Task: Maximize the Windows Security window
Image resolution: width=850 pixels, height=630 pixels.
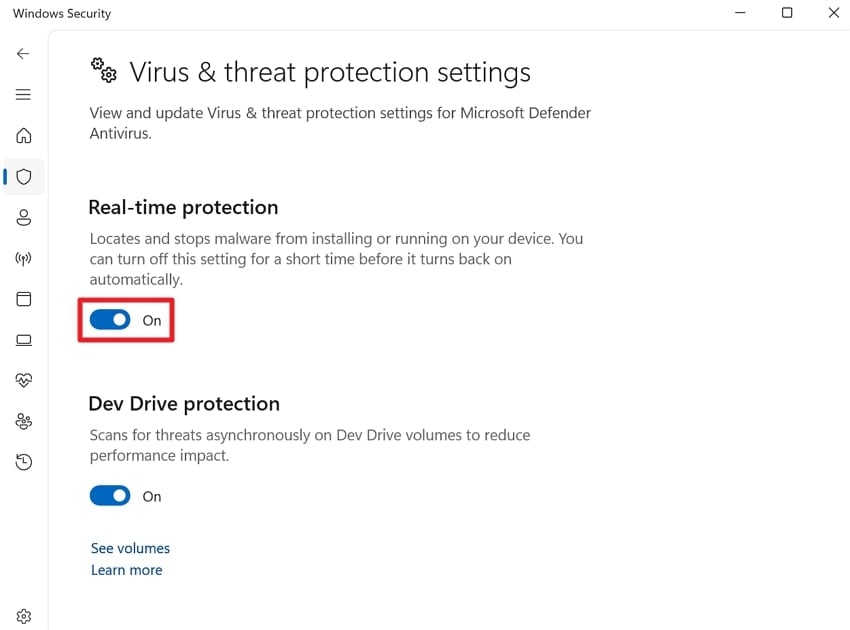Action: pos(787,13)
